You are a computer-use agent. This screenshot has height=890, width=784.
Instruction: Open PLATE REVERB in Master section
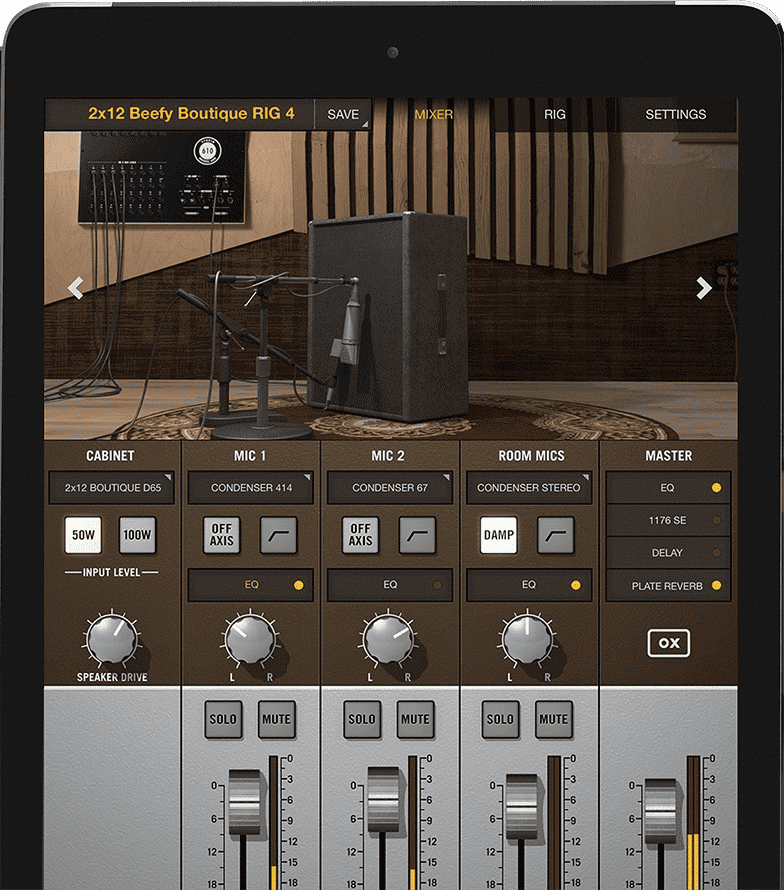pyautogui.click(x=668, y=586)
